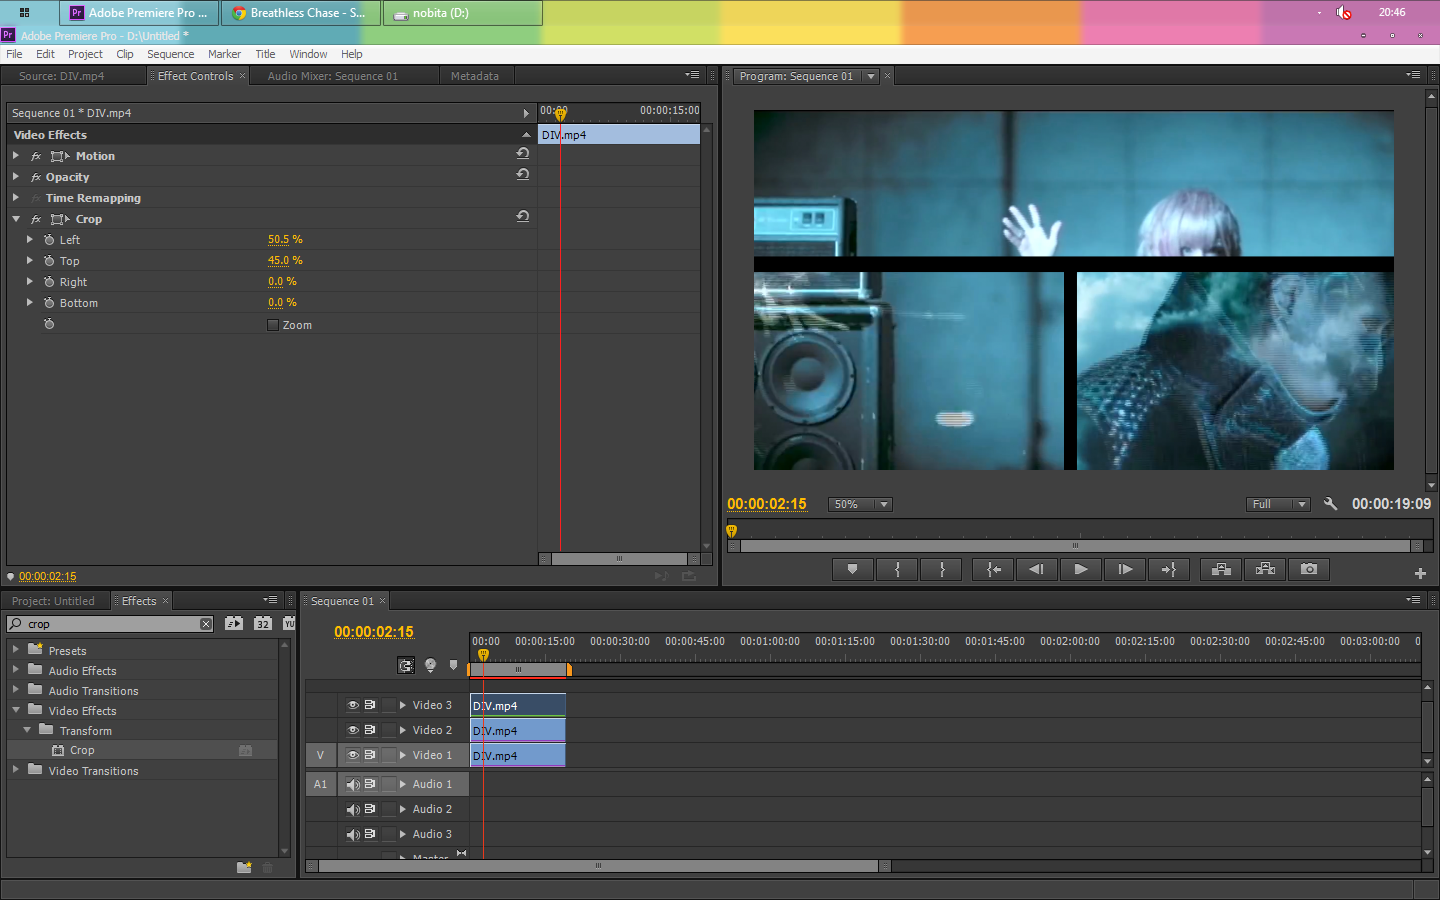Click the Export Frame camera icon
The image size is (1440, 900).
[x=1309, y=569]
